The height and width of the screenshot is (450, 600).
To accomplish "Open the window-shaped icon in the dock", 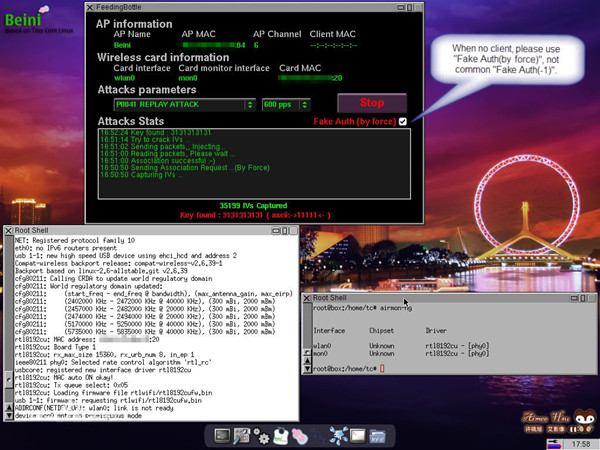I will 357,435.
